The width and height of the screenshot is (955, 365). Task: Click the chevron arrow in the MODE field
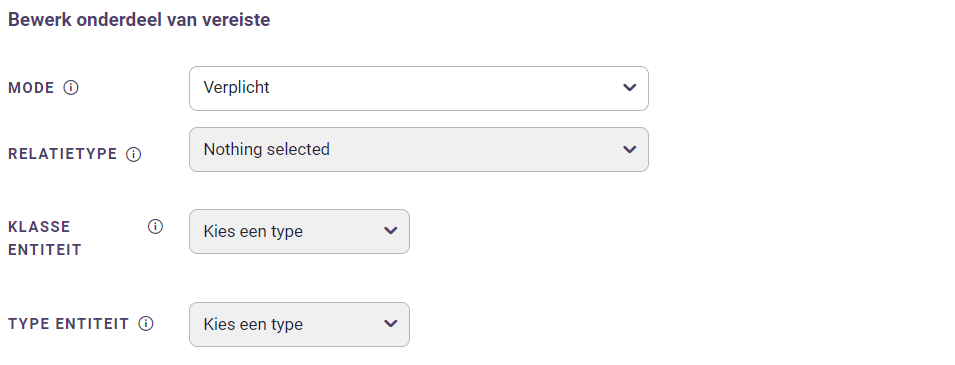coord(630,88)
